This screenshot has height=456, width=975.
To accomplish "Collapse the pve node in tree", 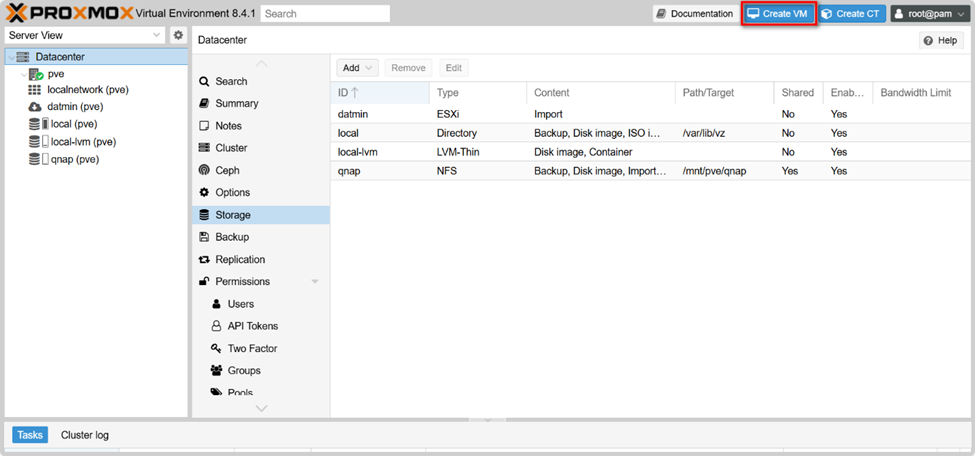I will click(24, 74).
